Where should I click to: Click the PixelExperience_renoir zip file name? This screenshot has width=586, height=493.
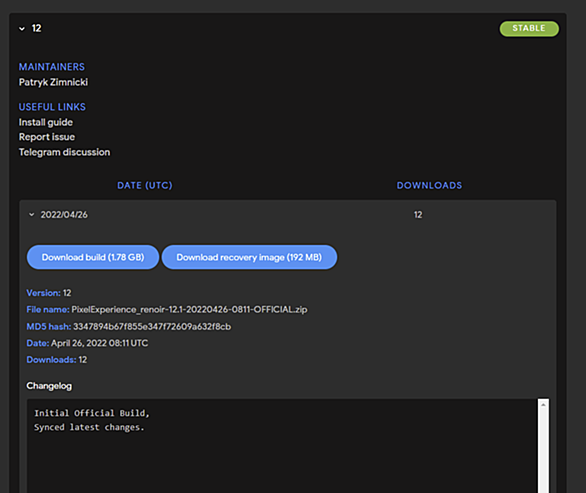189,309
